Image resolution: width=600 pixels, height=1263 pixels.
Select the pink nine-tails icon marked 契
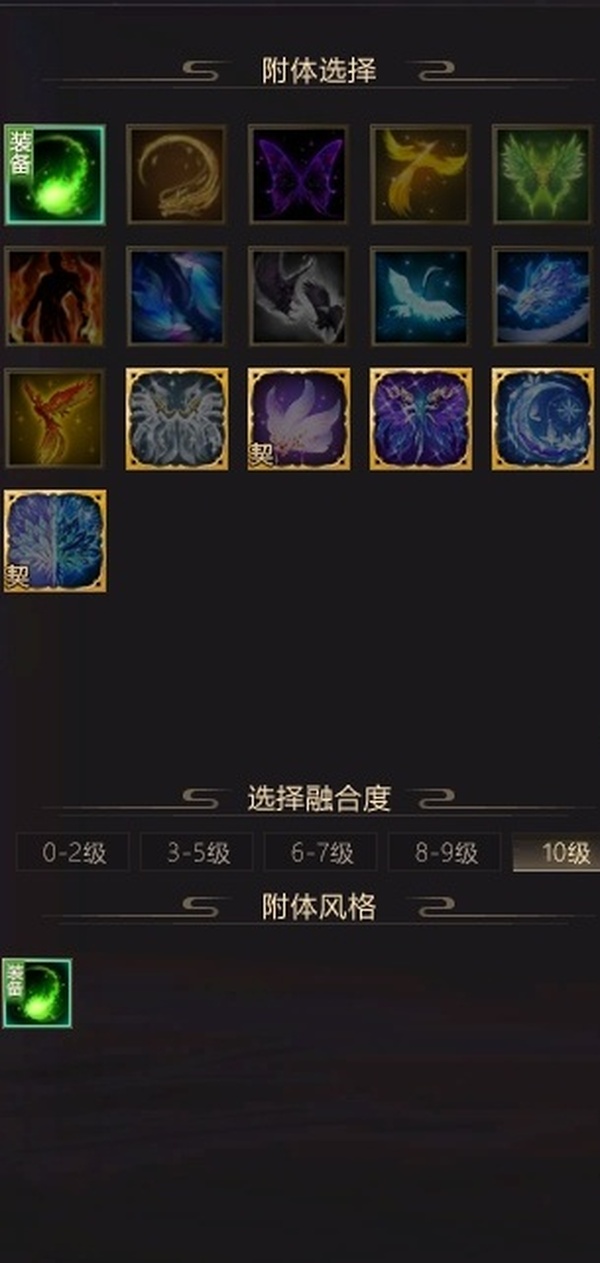click(298, 418)
